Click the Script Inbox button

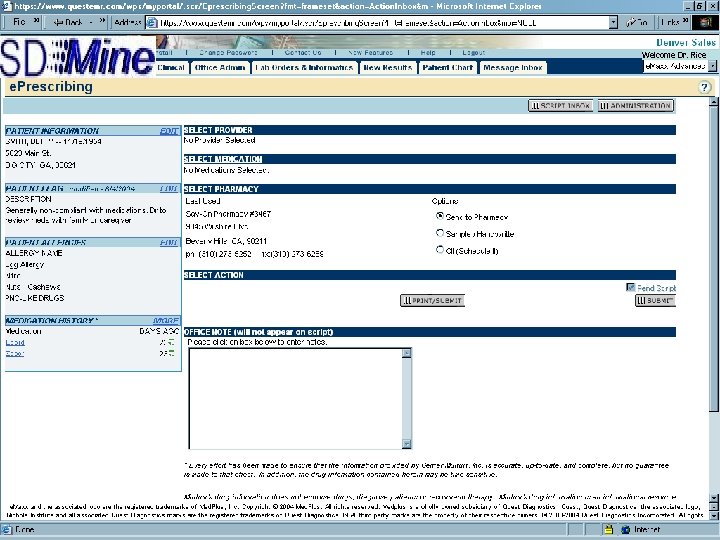[560, 106]
